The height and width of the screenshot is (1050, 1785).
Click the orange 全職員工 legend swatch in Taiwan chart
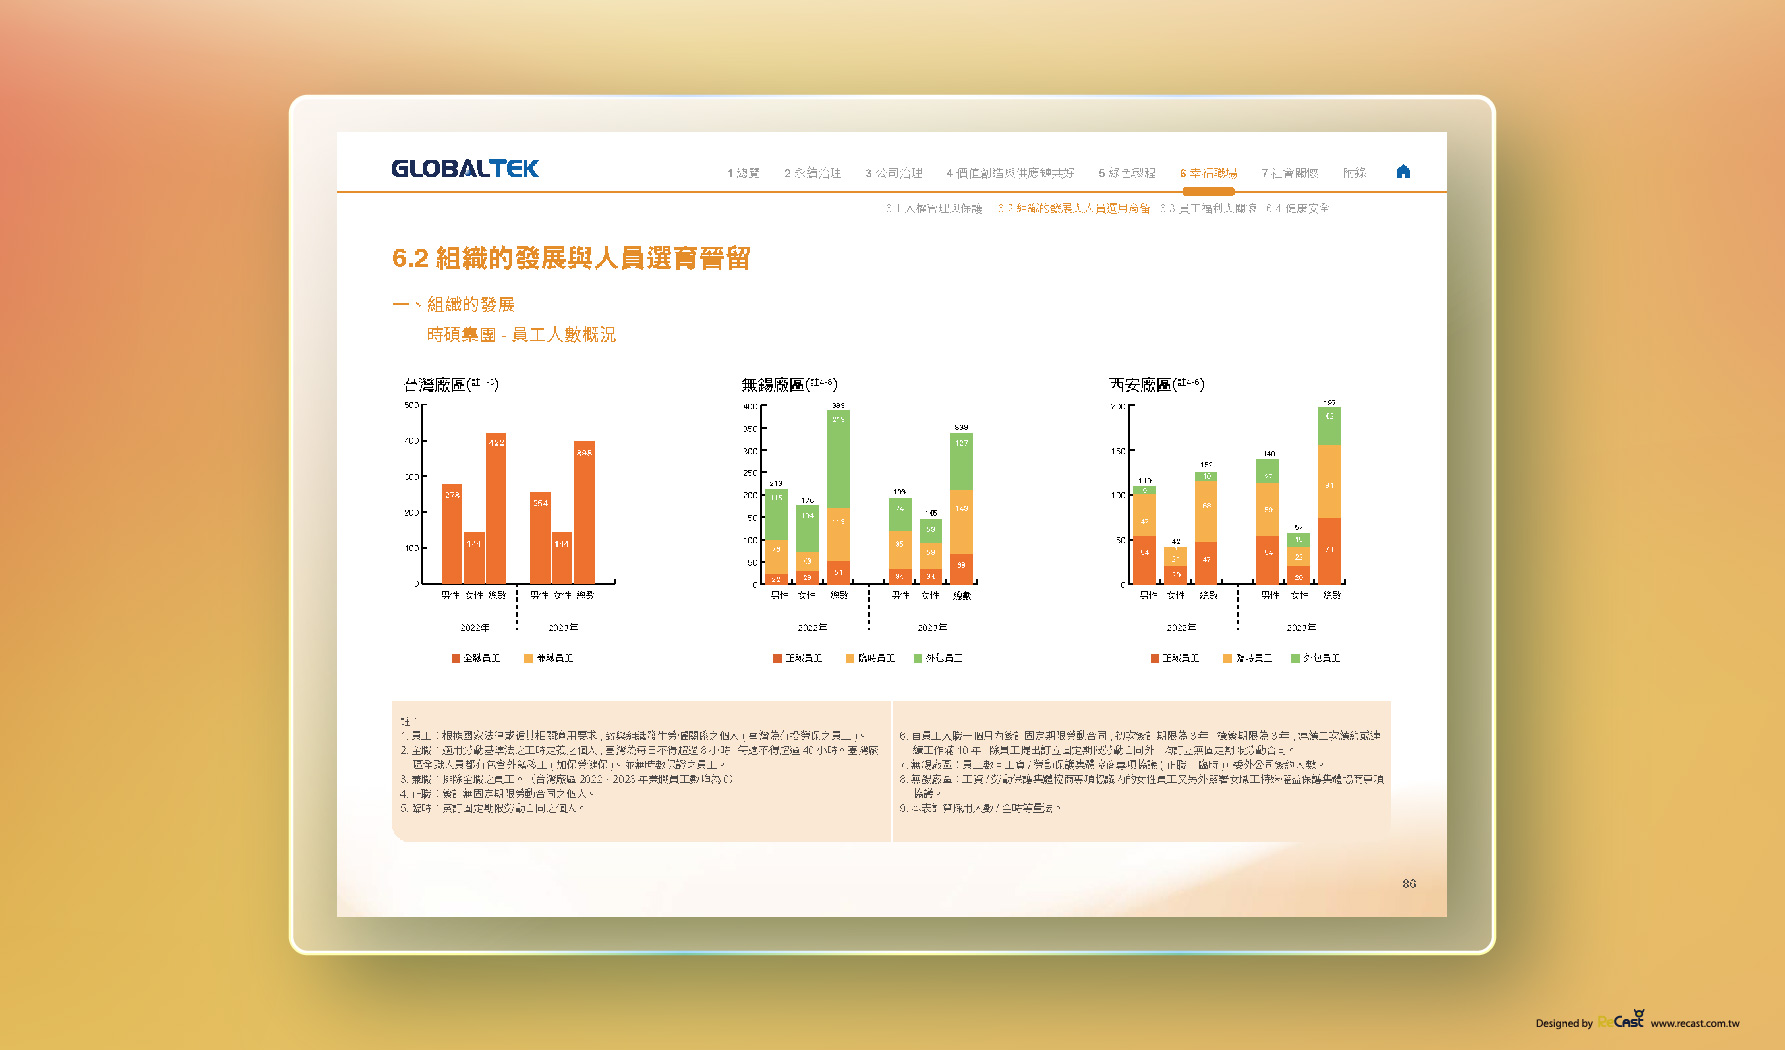click(456, 658)
